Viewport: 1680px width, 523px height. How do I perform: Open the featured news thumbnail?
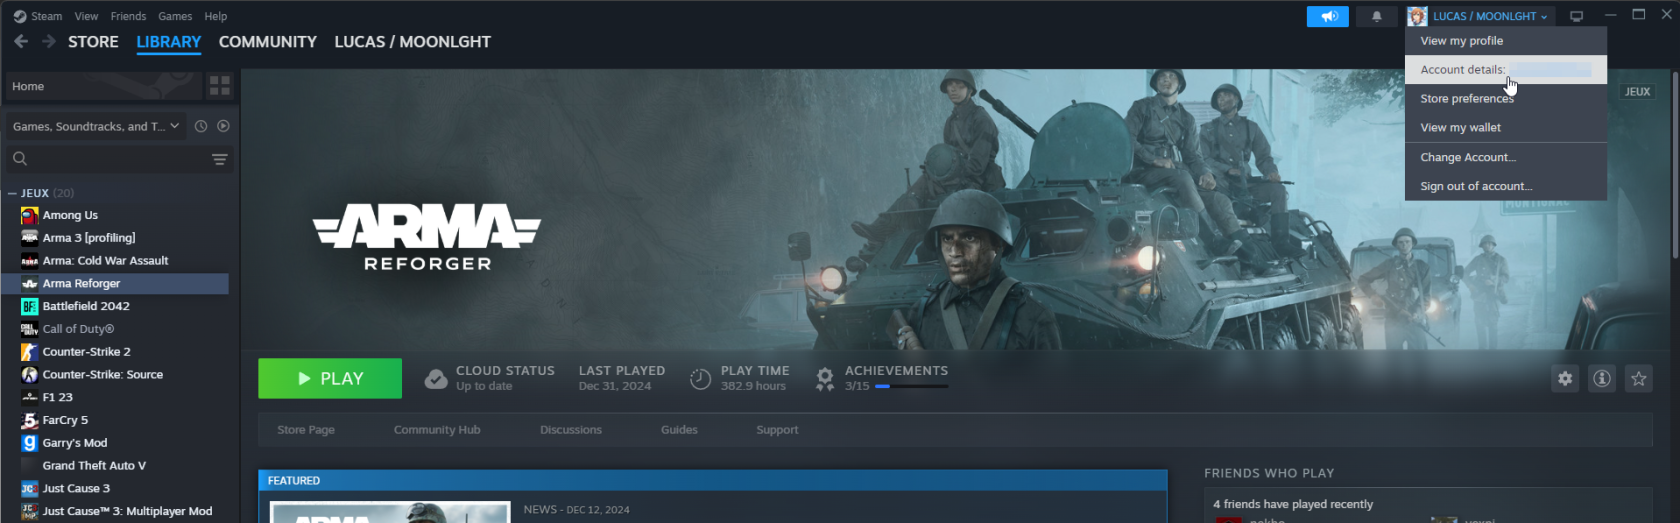(x=391, y=512)
